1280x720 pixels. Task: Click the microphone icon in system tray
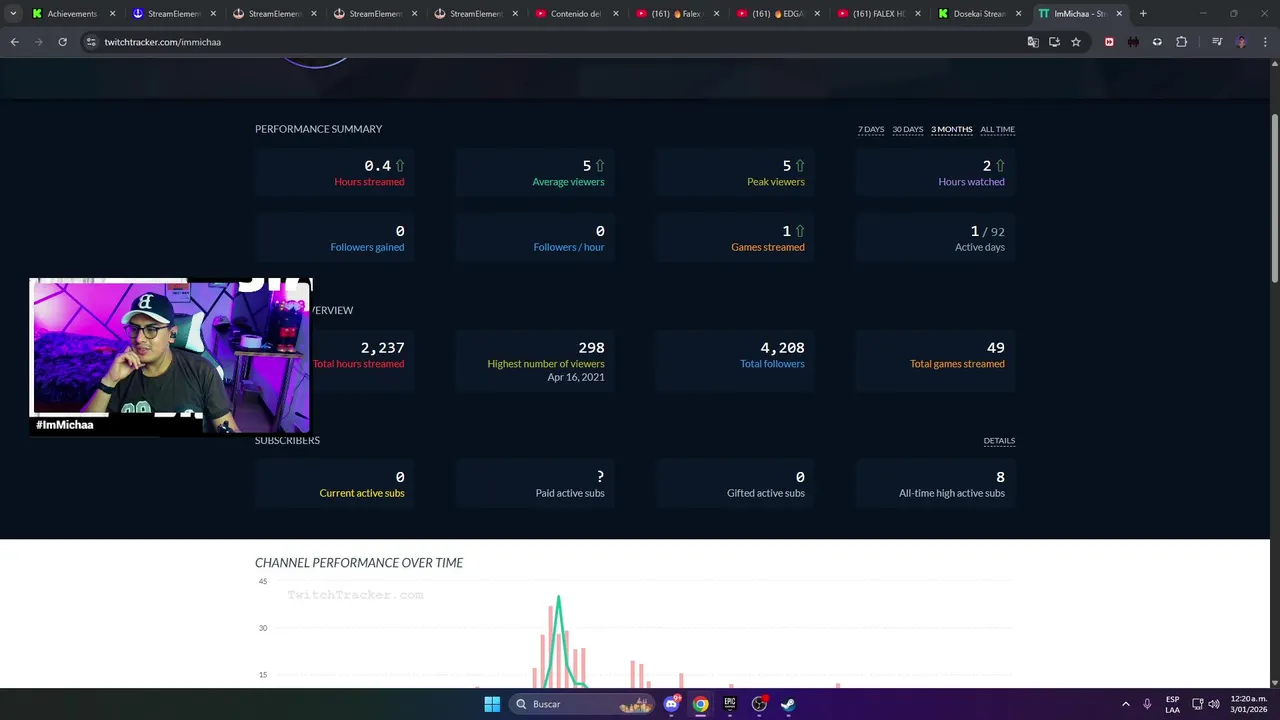coord(1147,704)
